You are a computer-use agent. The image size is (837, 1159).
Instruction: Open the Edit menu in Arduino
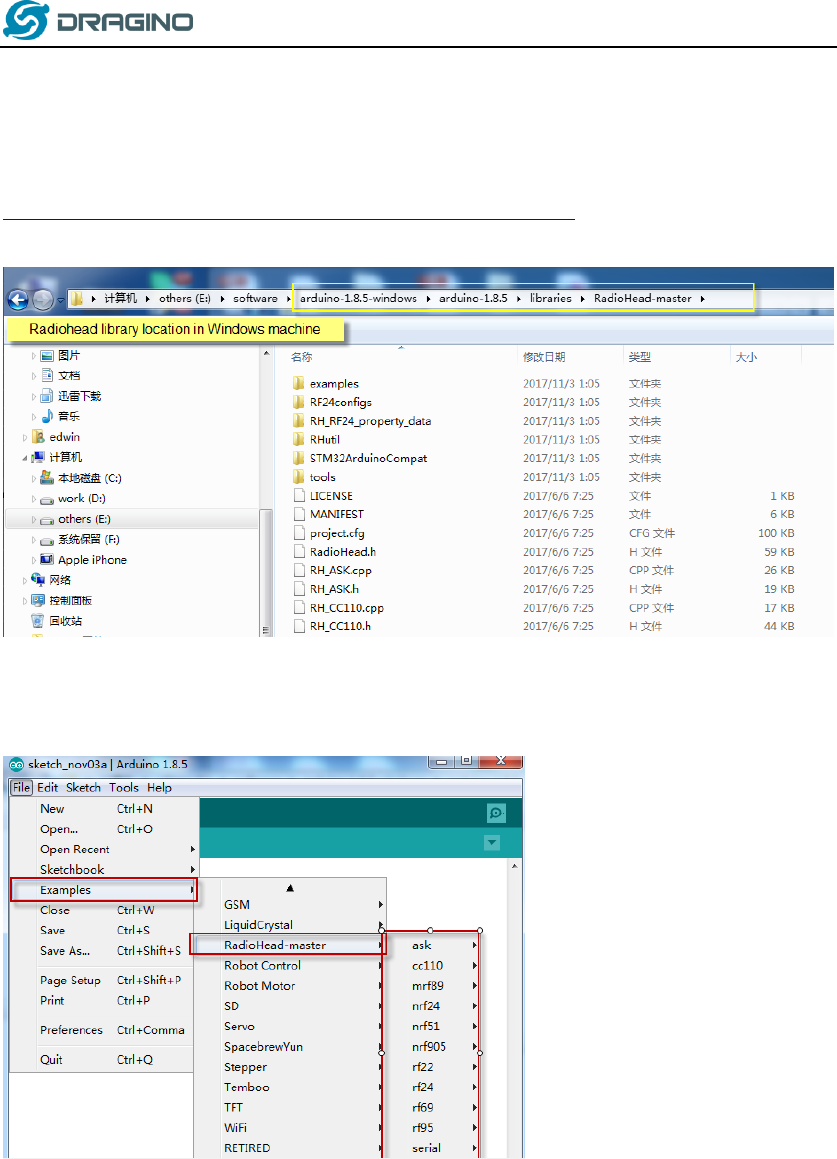(47, 787)
